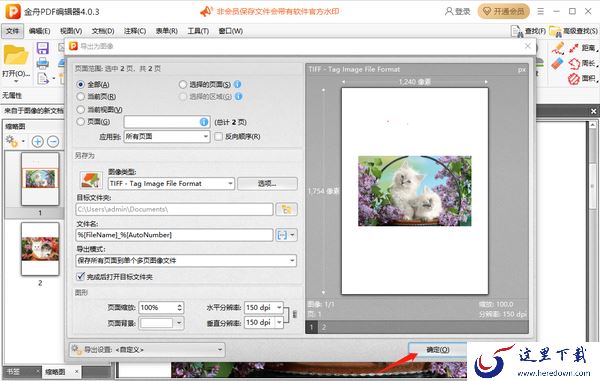The image size is (600, 381).
Task: Click the large Open folder icon
Action: click(16, 55)
